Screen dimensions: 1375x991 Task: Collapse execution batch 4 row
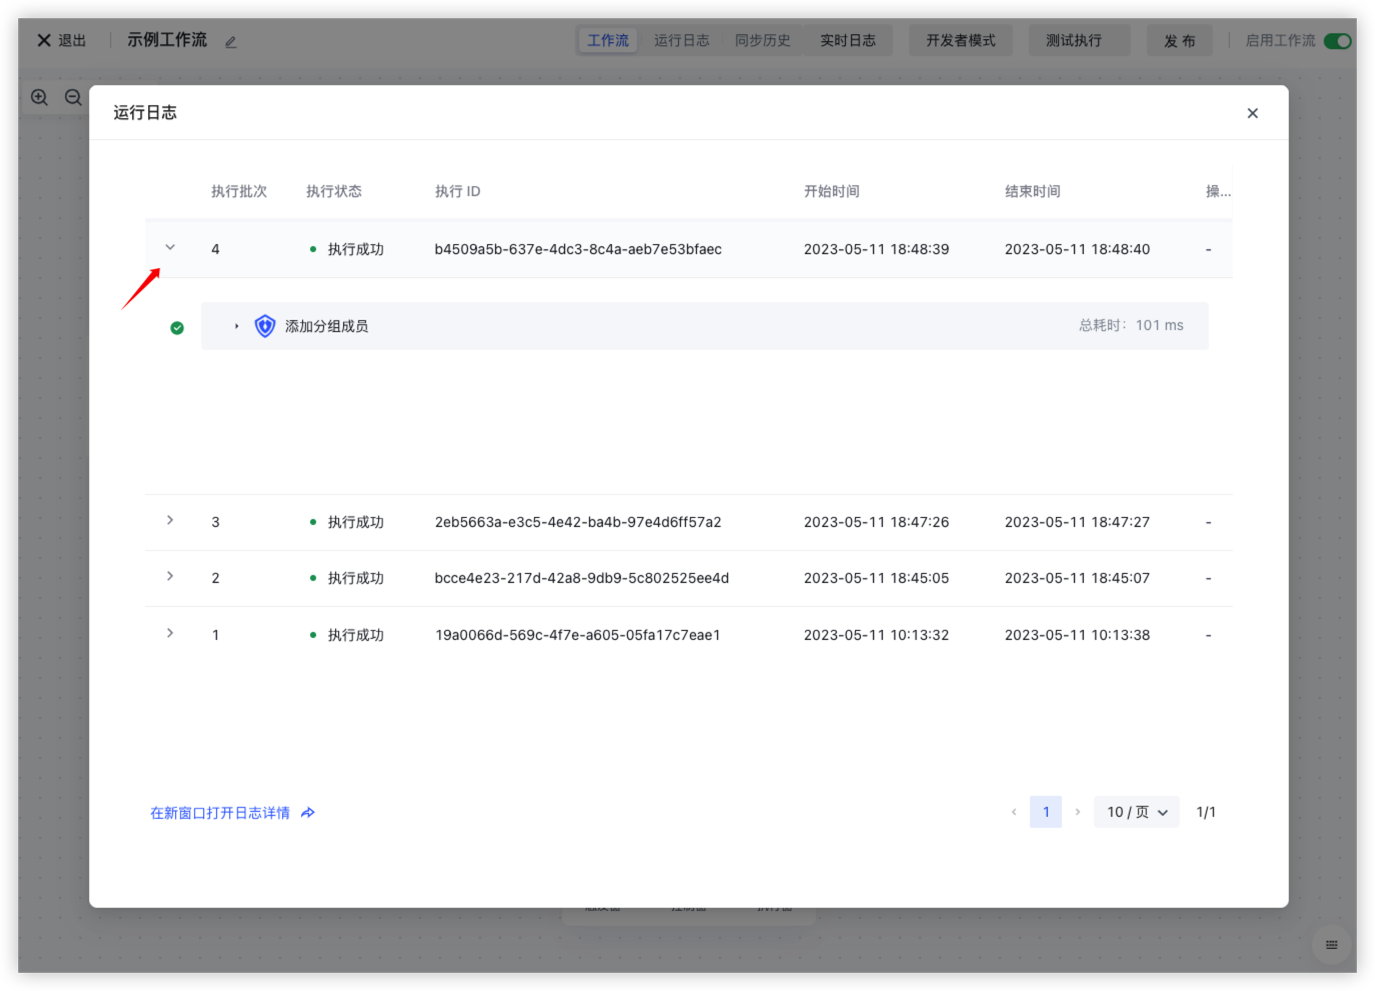170,248
